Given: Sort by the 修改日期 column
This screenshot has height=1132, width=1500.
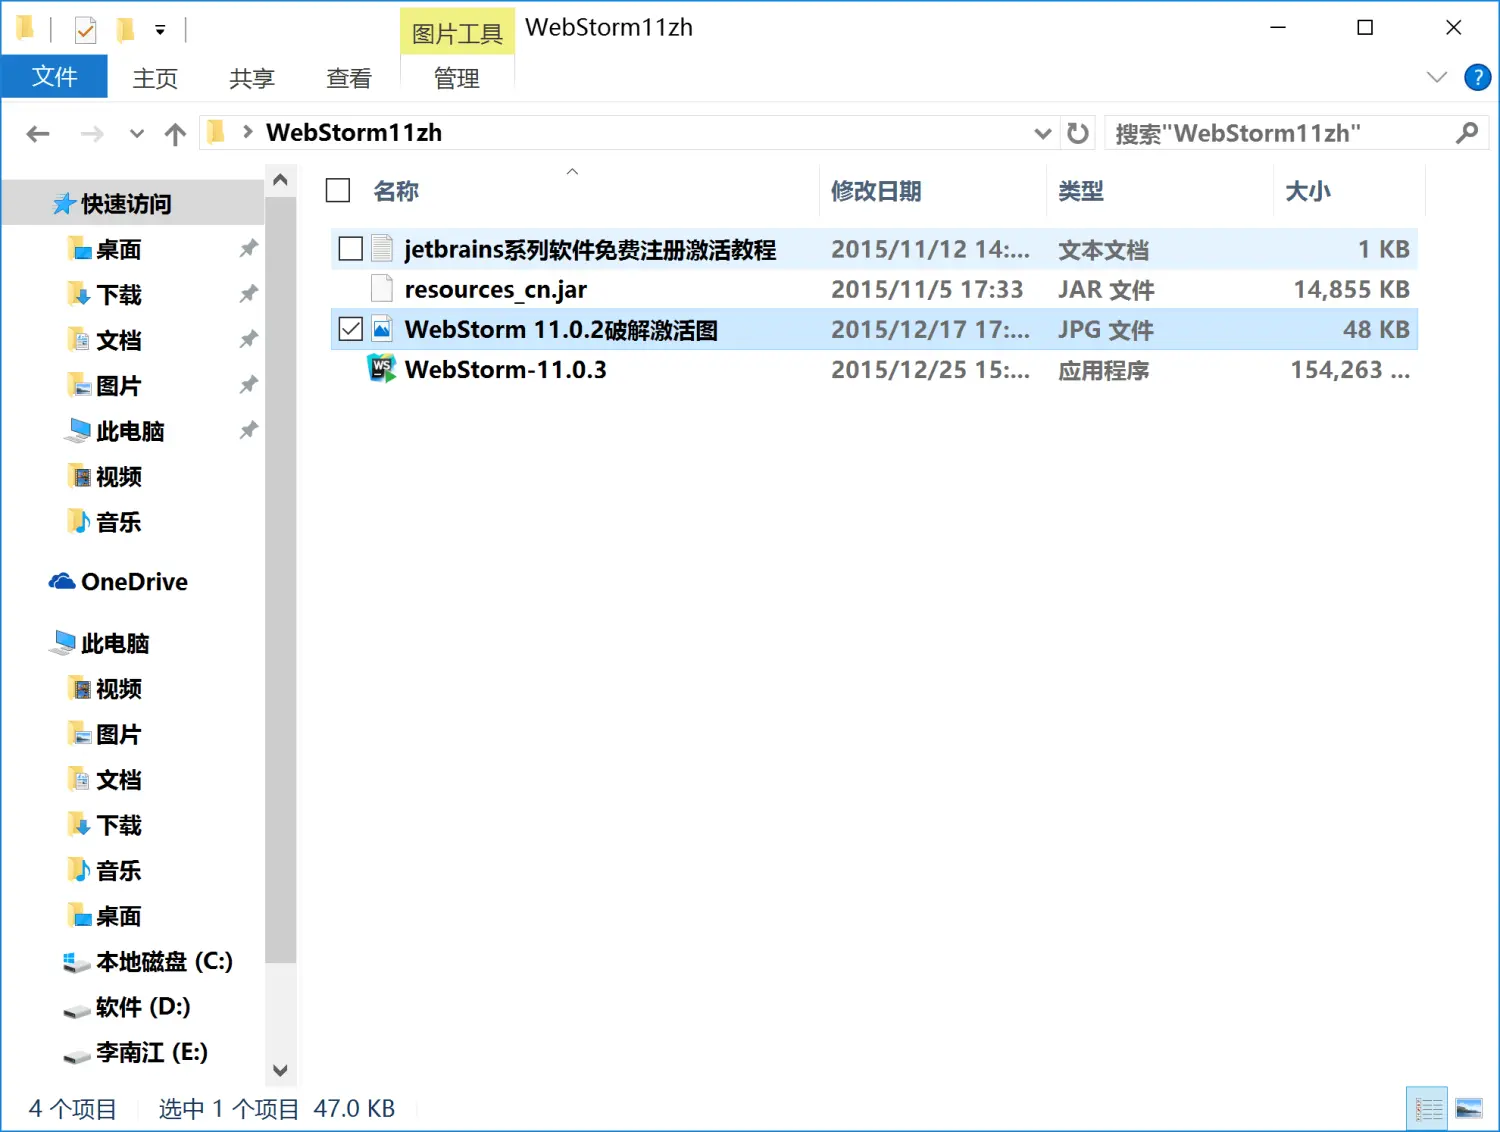Looking at the screenshot, I should [876, 191].
